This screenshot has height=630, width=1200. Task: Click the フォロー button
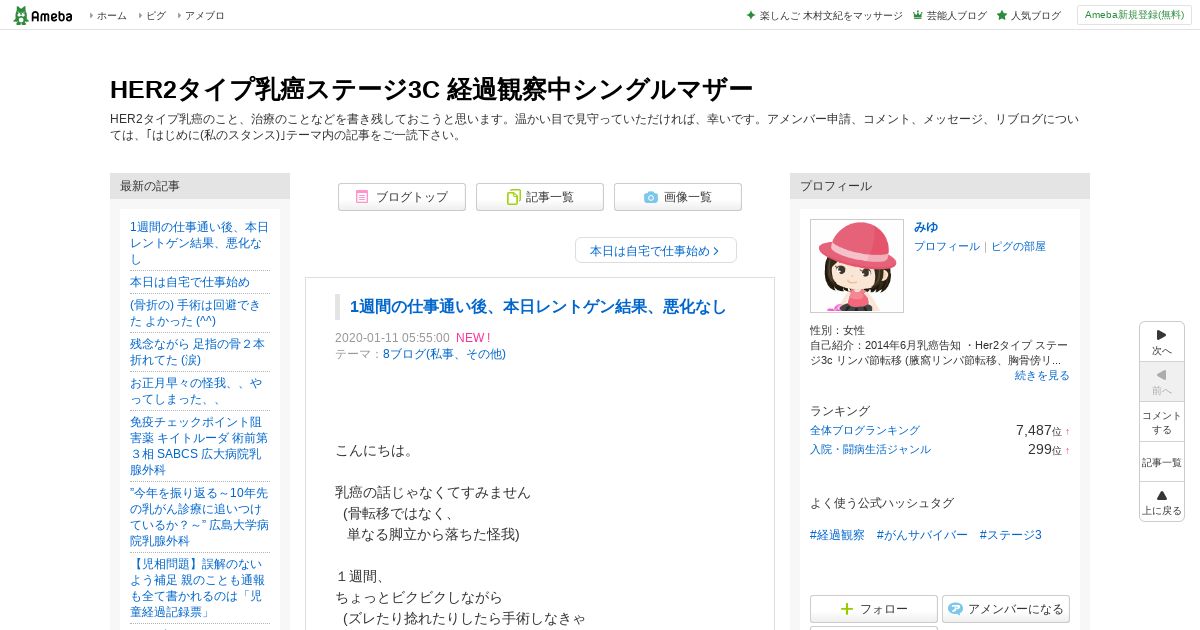tap(874, 609)
